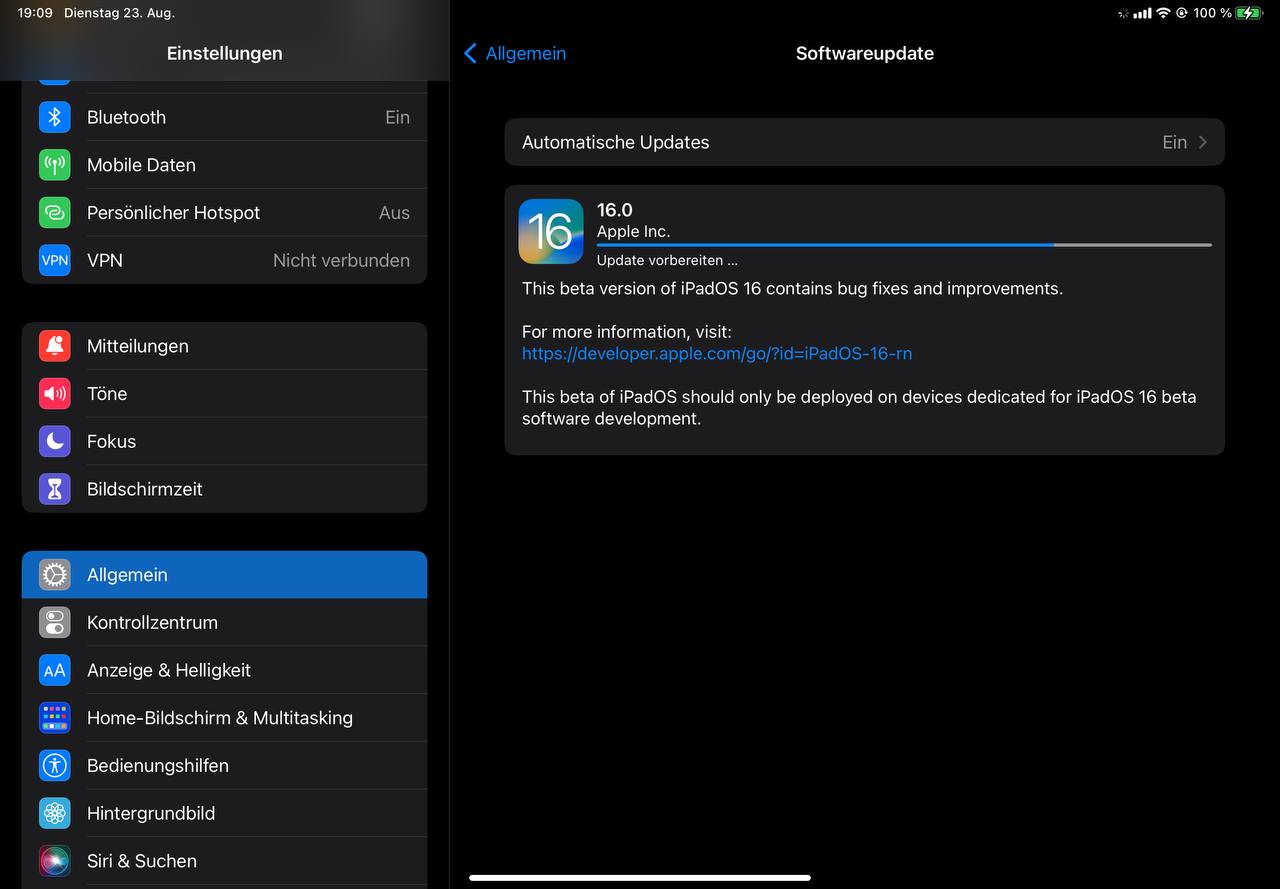Select Allgemein in the sidebar
This screenshot has height=889, width=1280.
click(x=224, y=575)
